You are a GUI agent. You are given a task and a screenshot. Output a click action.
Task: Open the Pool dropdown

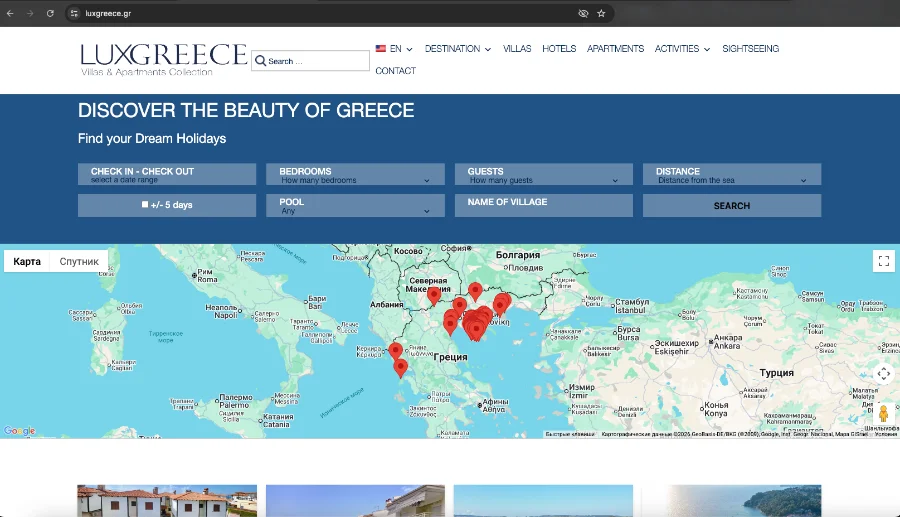[x=355, y=206]
